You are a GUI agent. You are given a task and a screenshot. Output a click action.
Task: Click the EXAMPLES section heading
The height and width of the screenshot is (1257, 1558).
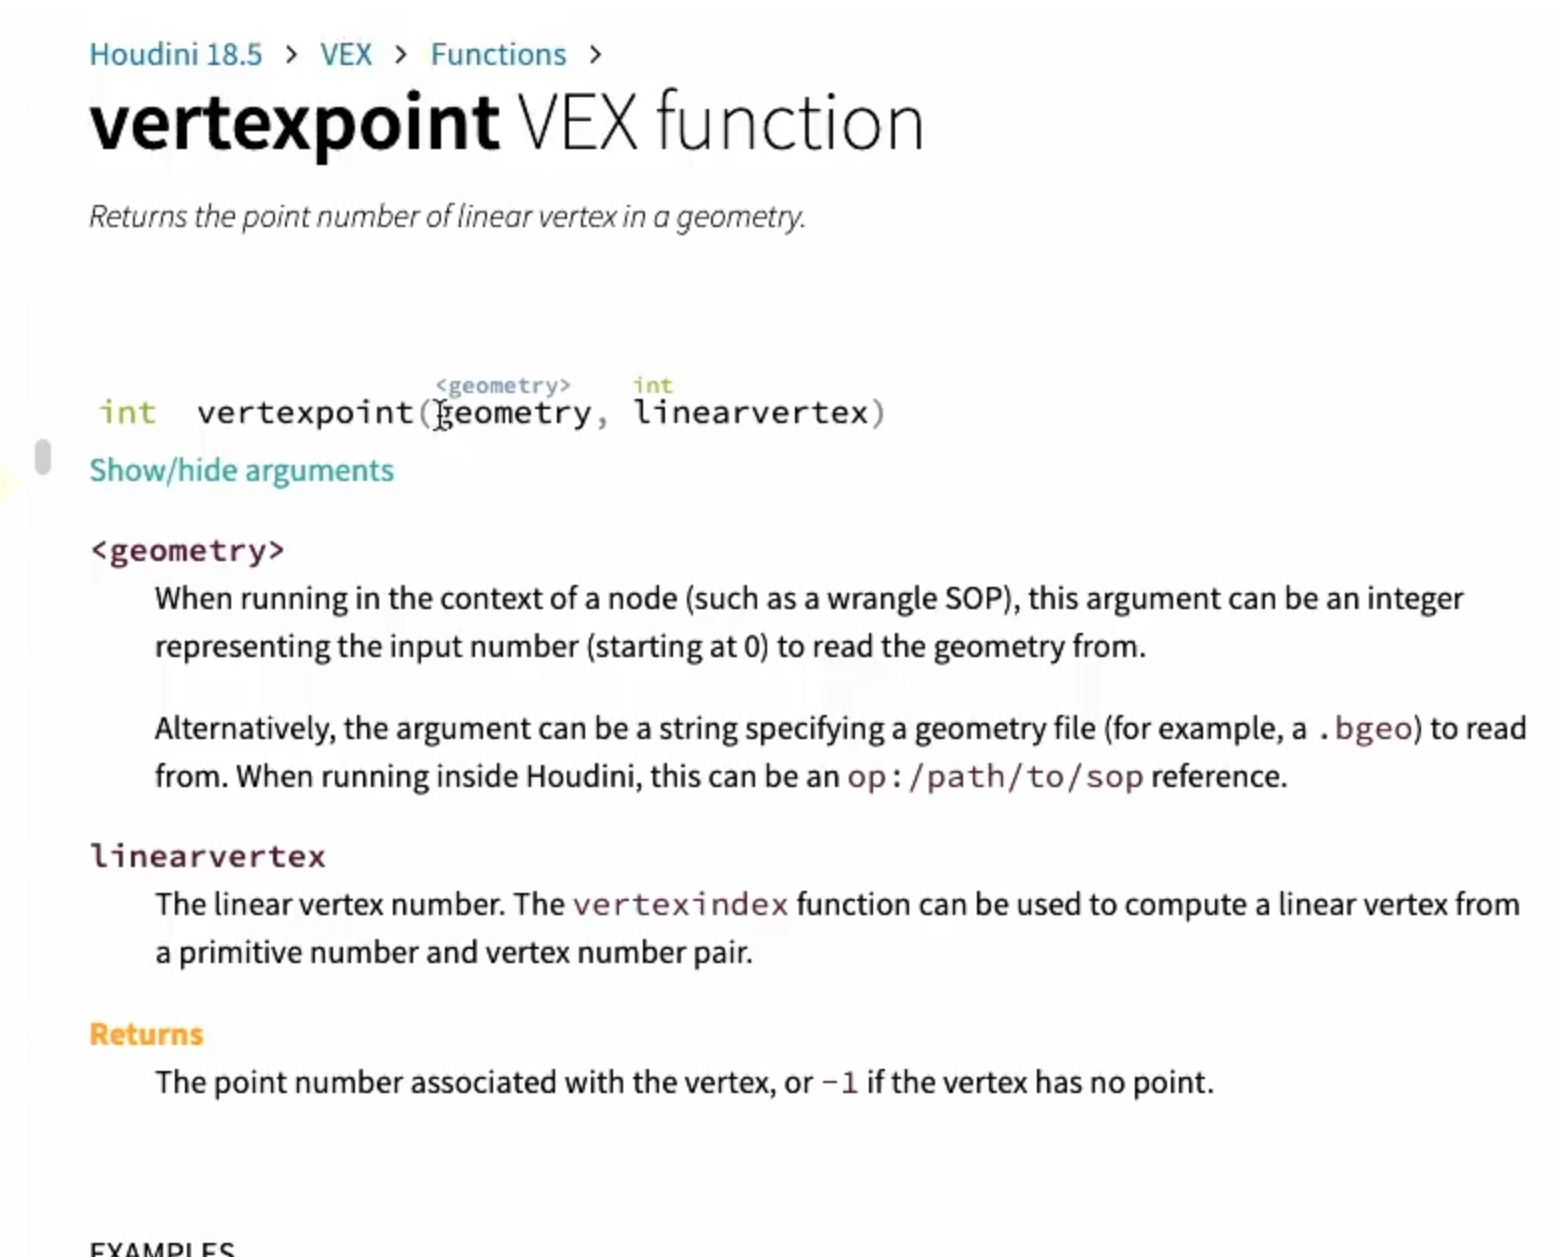(x=162, y=1248)
